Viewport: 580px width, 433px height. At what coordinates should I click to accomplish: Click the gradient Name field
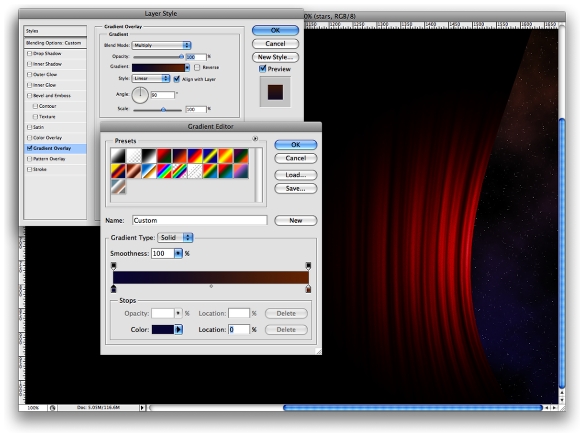click(199, 220)
